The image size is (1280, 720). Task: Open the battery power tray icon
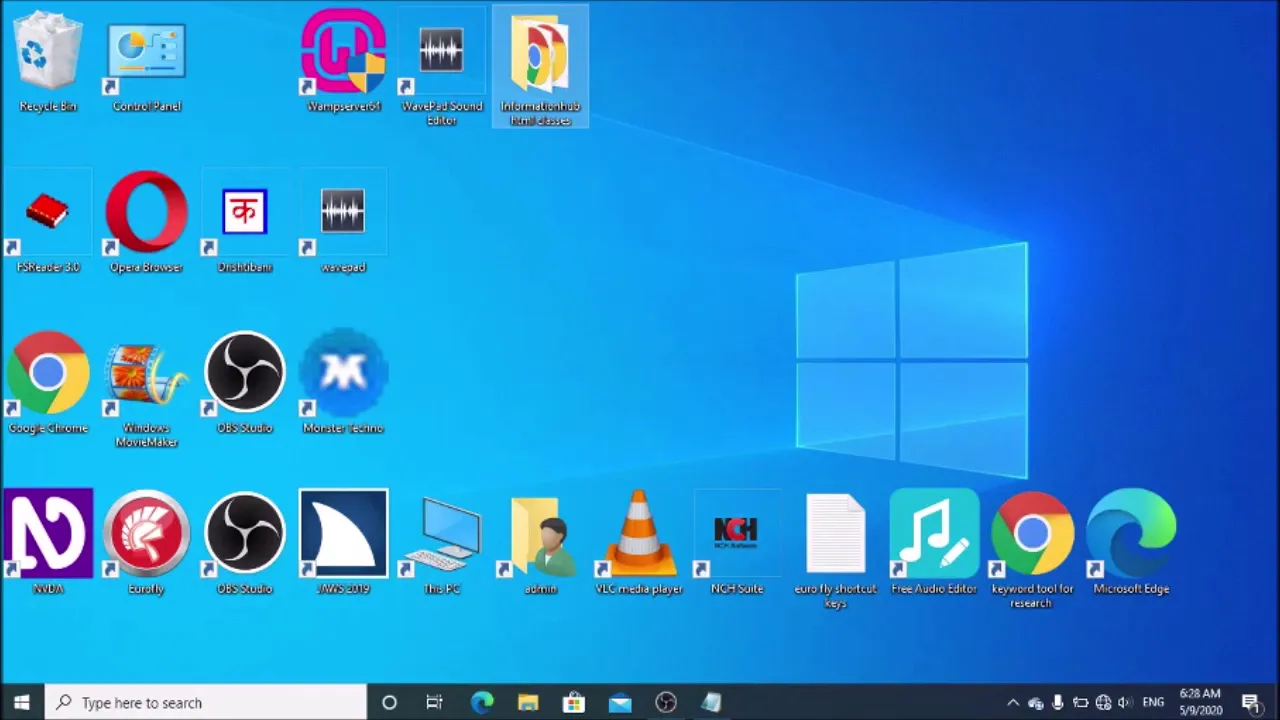pos(1081,703)
